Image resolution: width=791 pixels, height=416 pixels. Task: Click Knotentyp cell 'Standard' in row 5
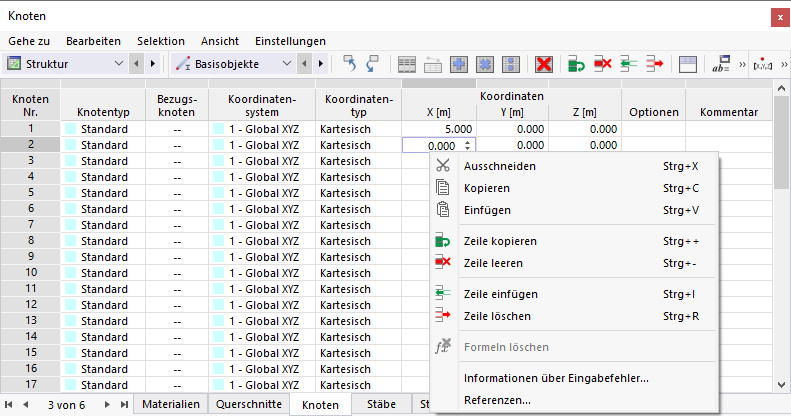point(103,193)
